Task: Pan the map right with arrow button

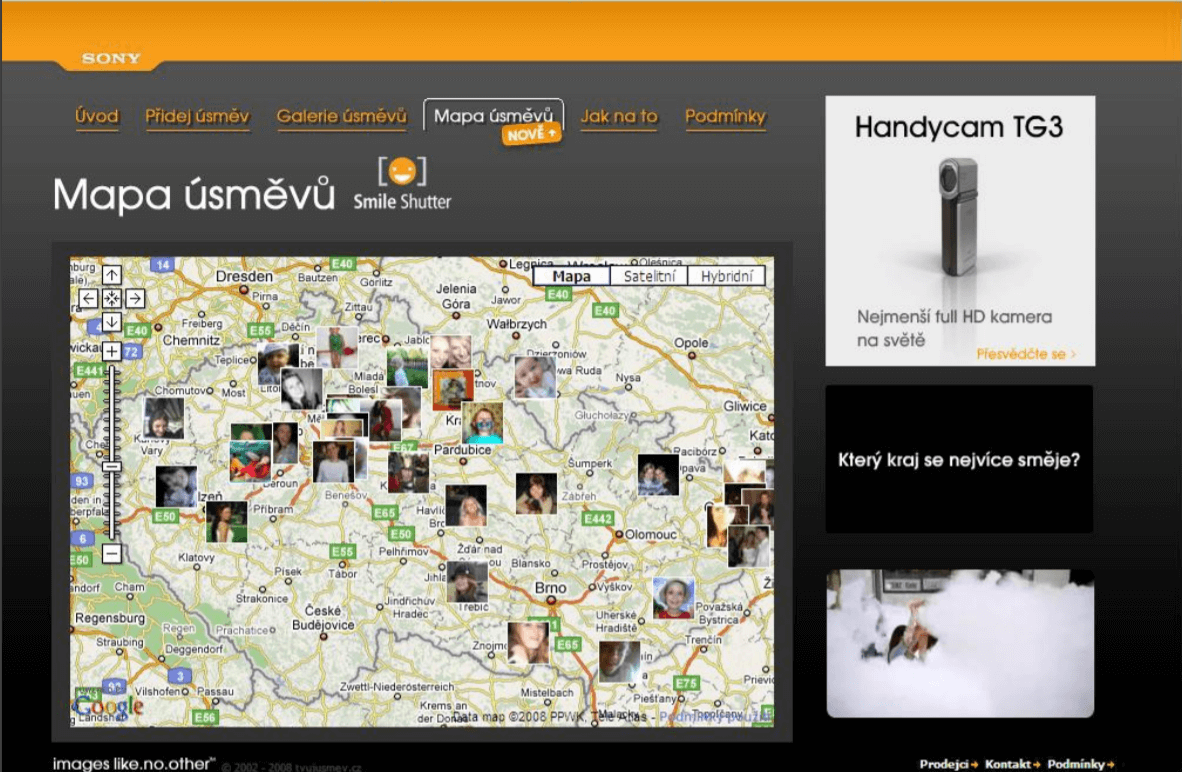Action: (135, 299)
